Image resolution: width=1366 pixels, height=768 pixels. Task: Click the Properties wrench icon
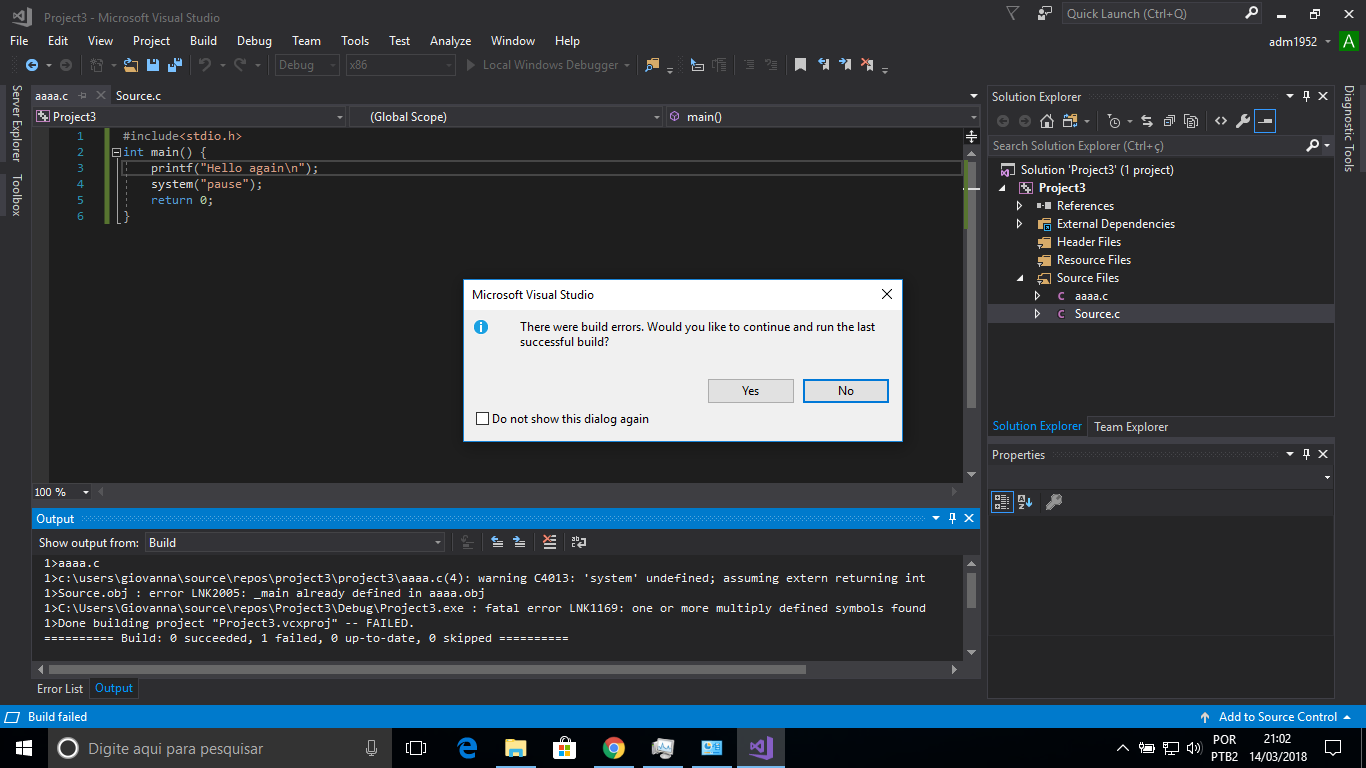[x=1243, y=121]
